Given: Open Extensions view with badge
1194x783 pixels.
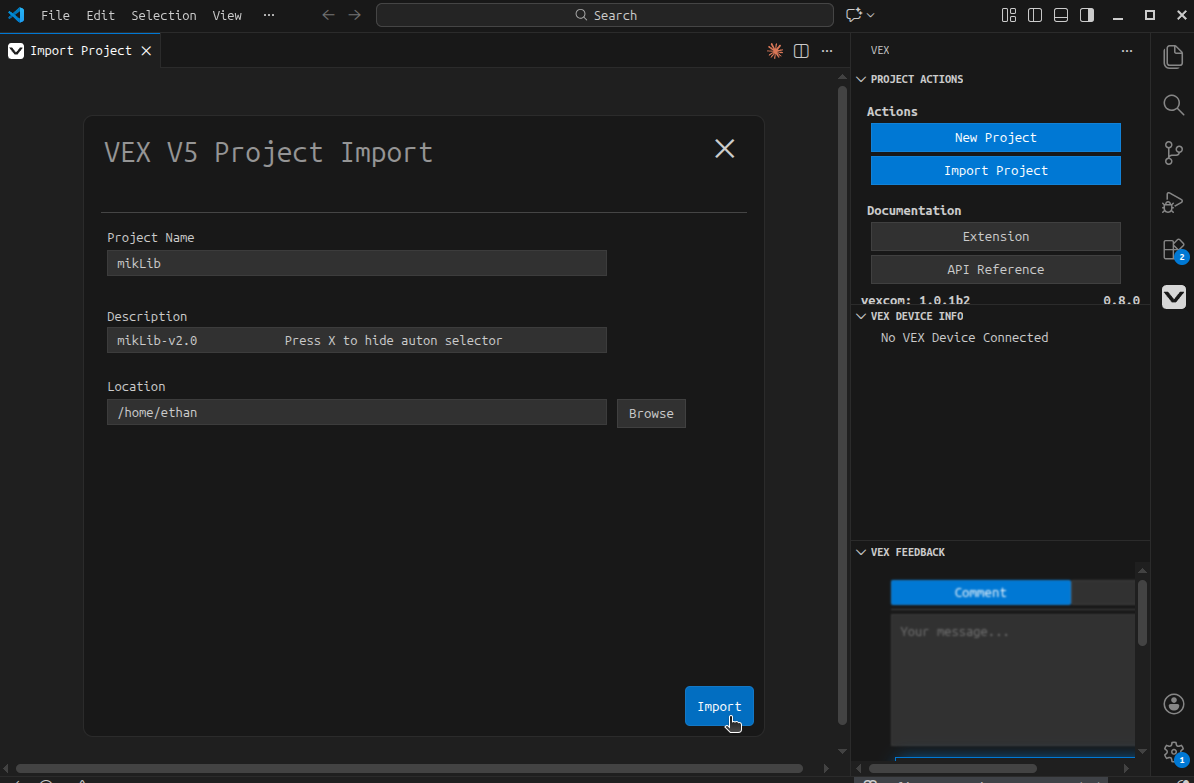Looking at the screenshot, I should [1173, 250].
